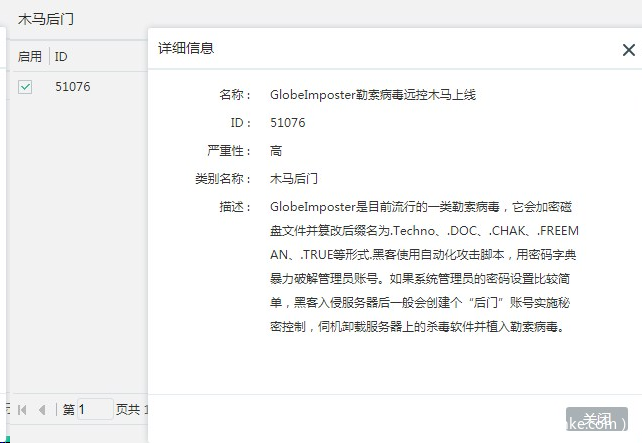Click the severity value 高
This screenshot has width=642, height=443.
(276, 151)
